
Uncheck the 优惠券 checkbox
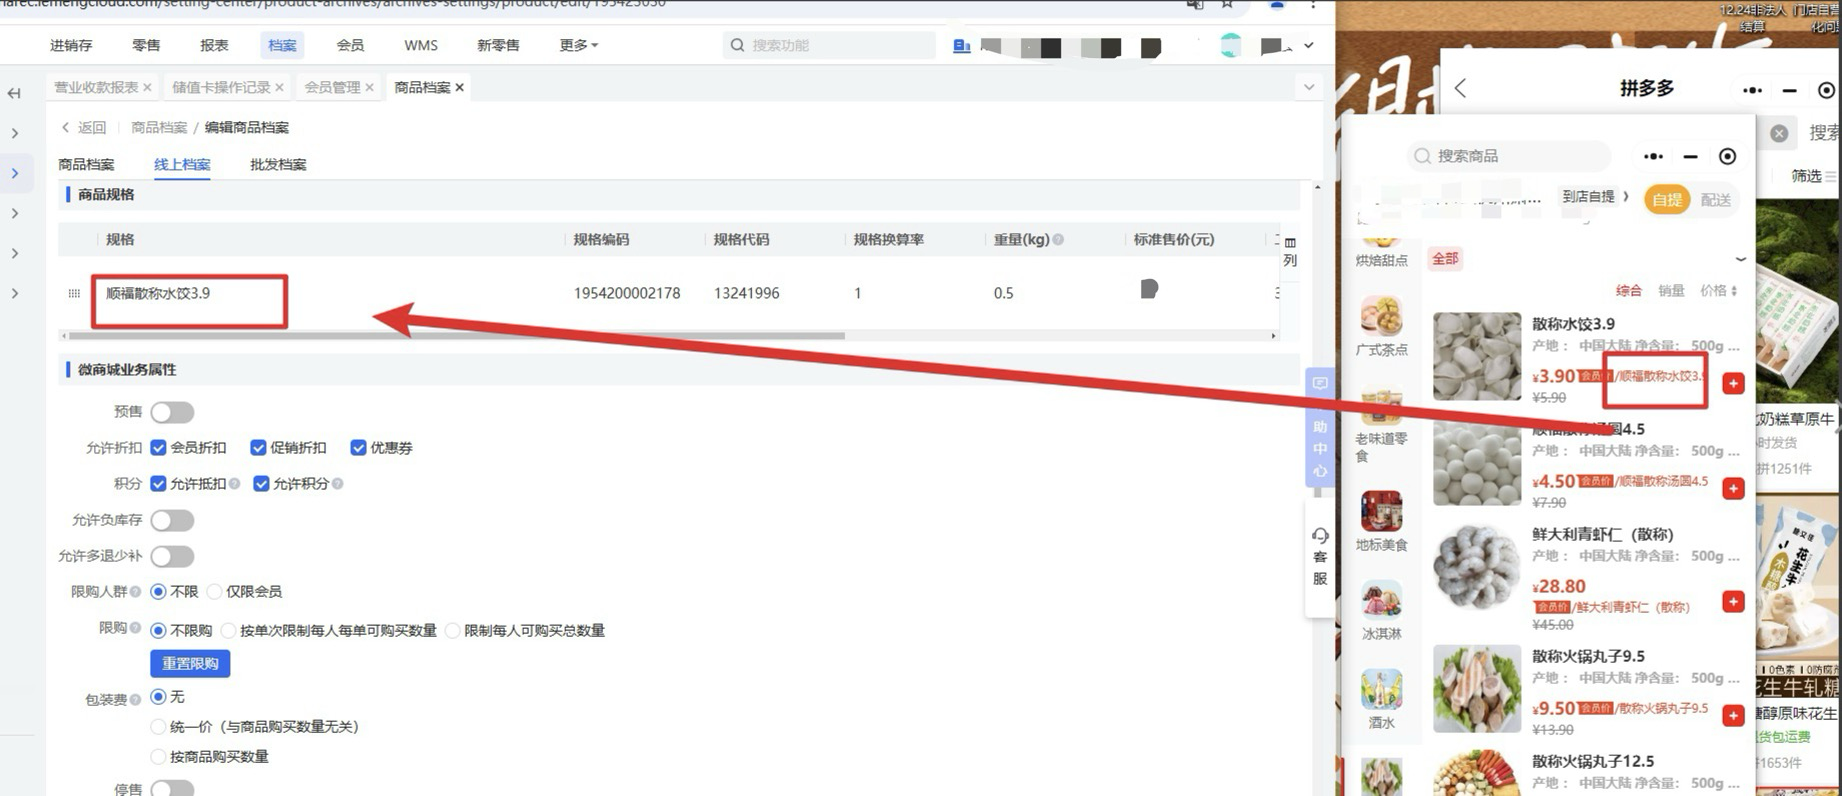click(x=358, y=447)
